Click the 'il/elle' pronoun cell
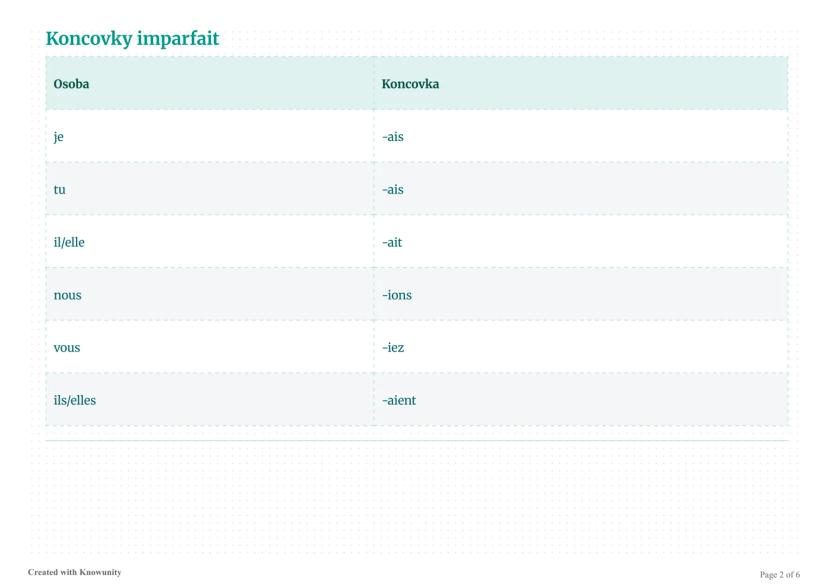 [x=69, y=242]
